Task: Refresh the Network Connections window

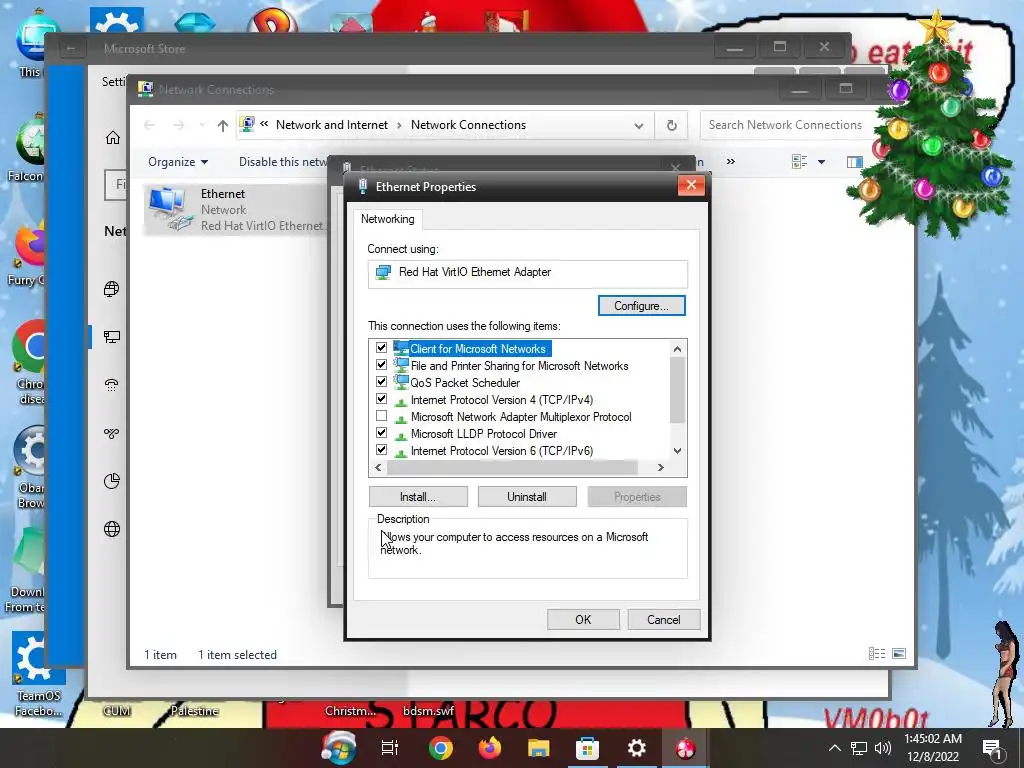Action: click(671, 125)
